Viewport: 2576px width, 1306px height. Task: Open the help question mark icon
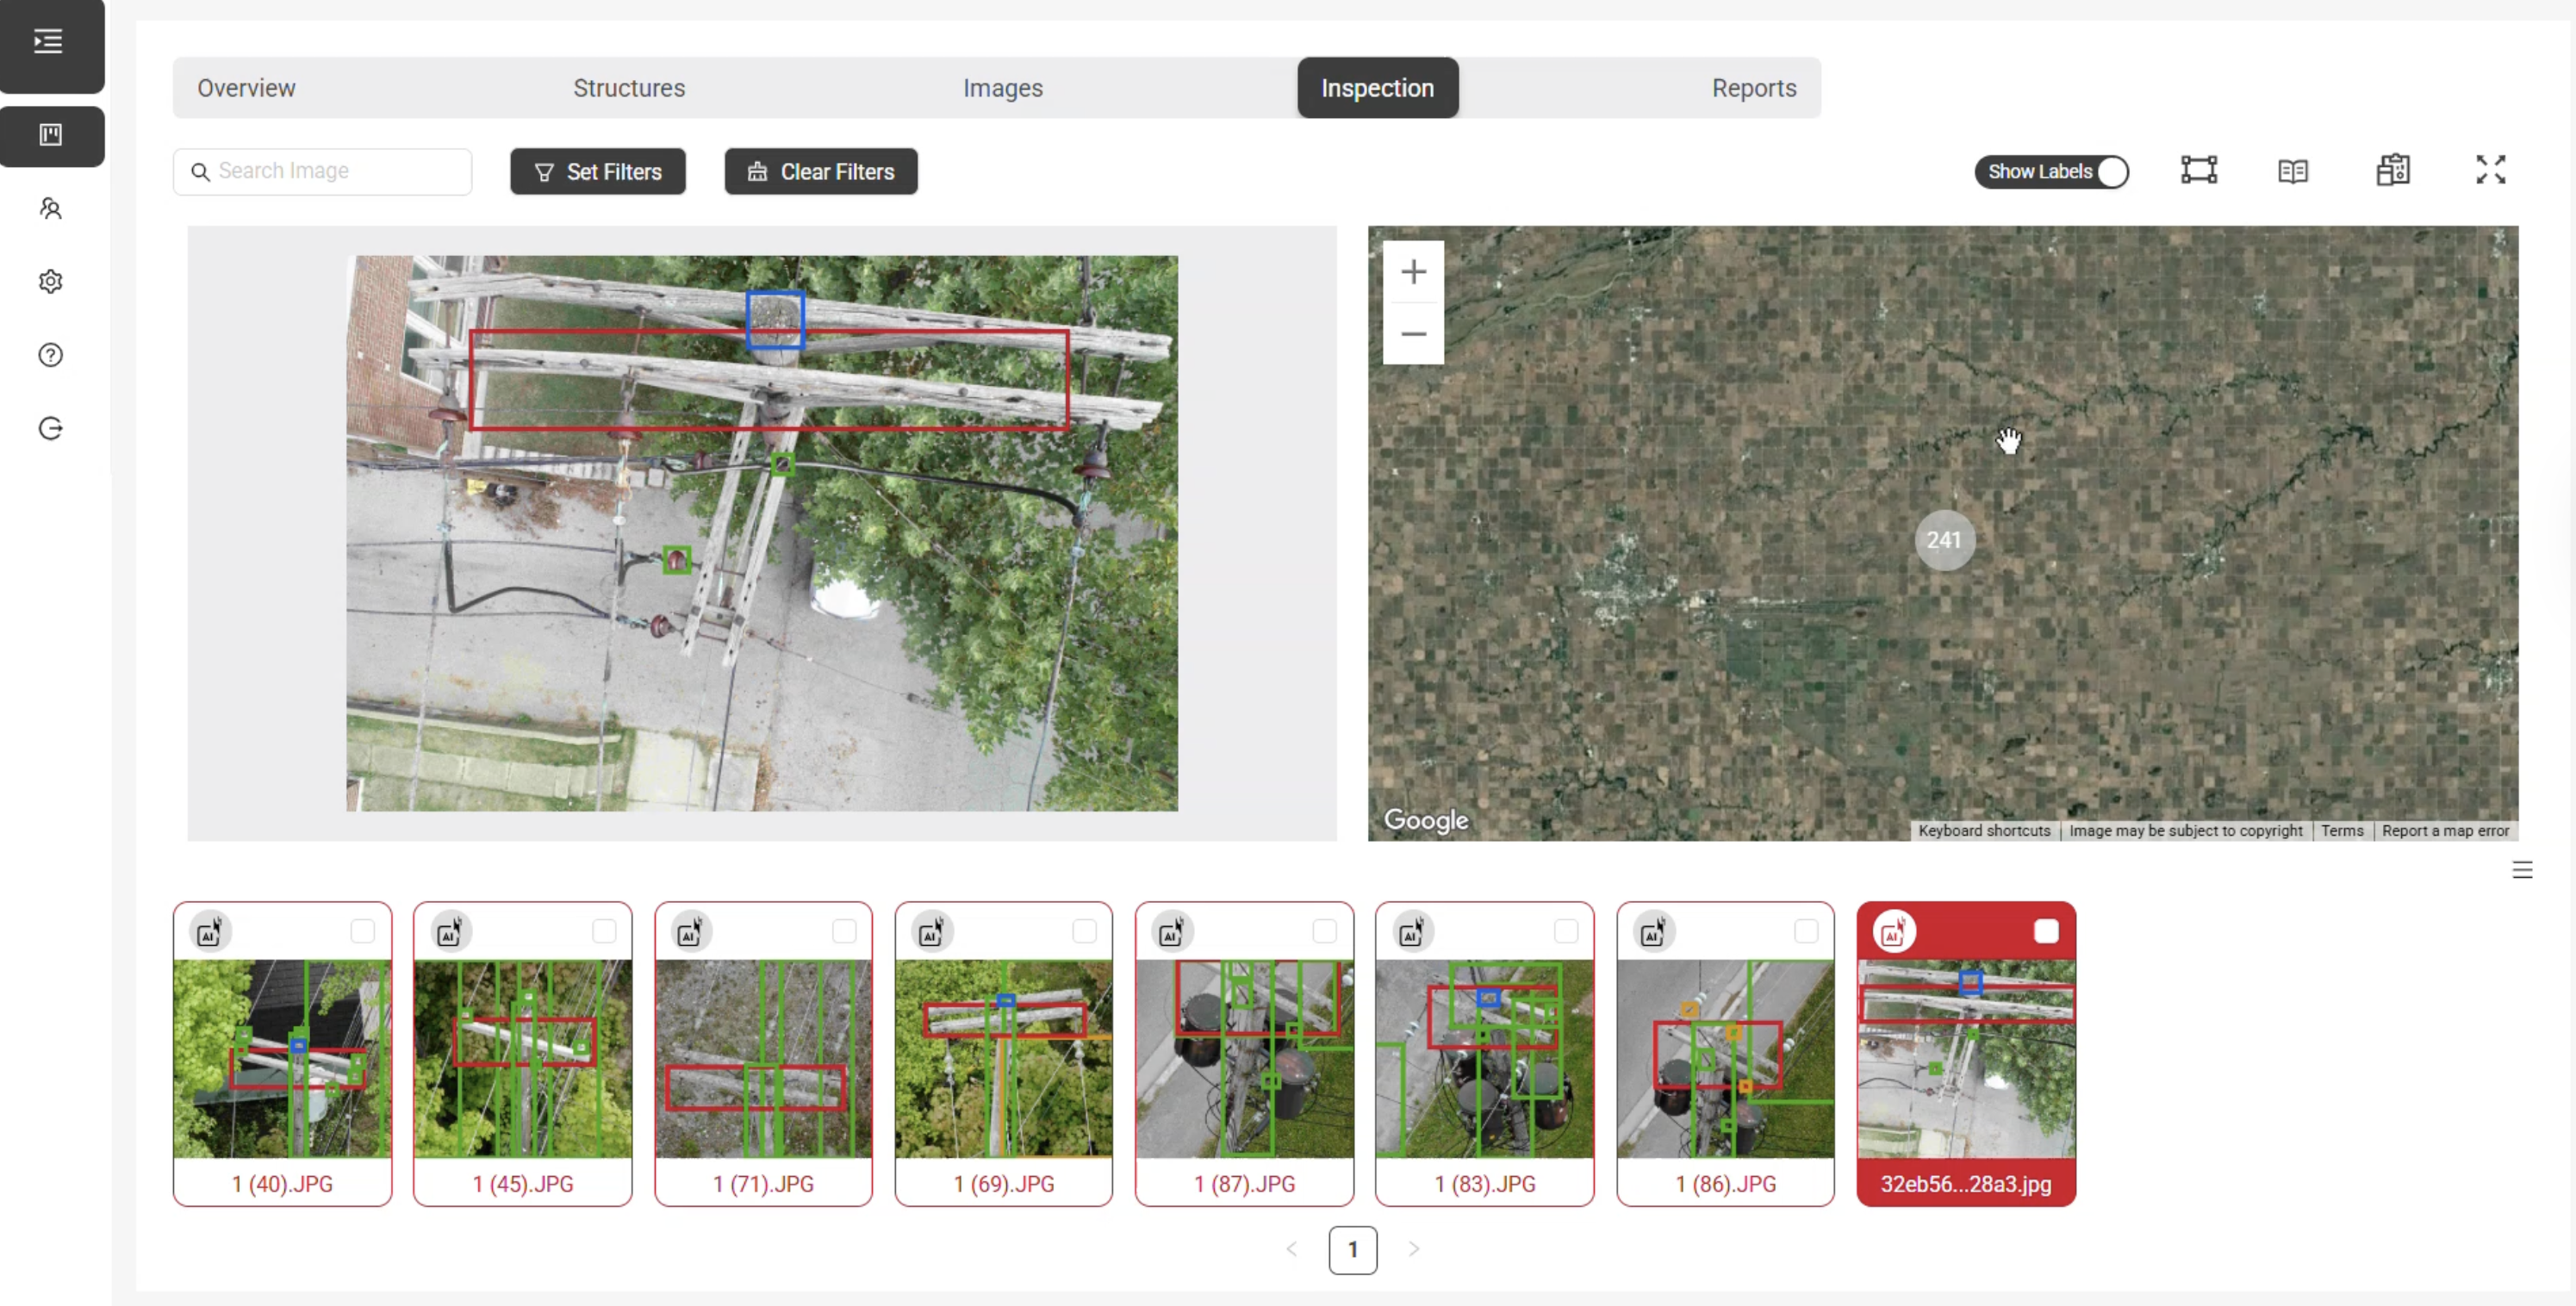click(x=50, y=355)
